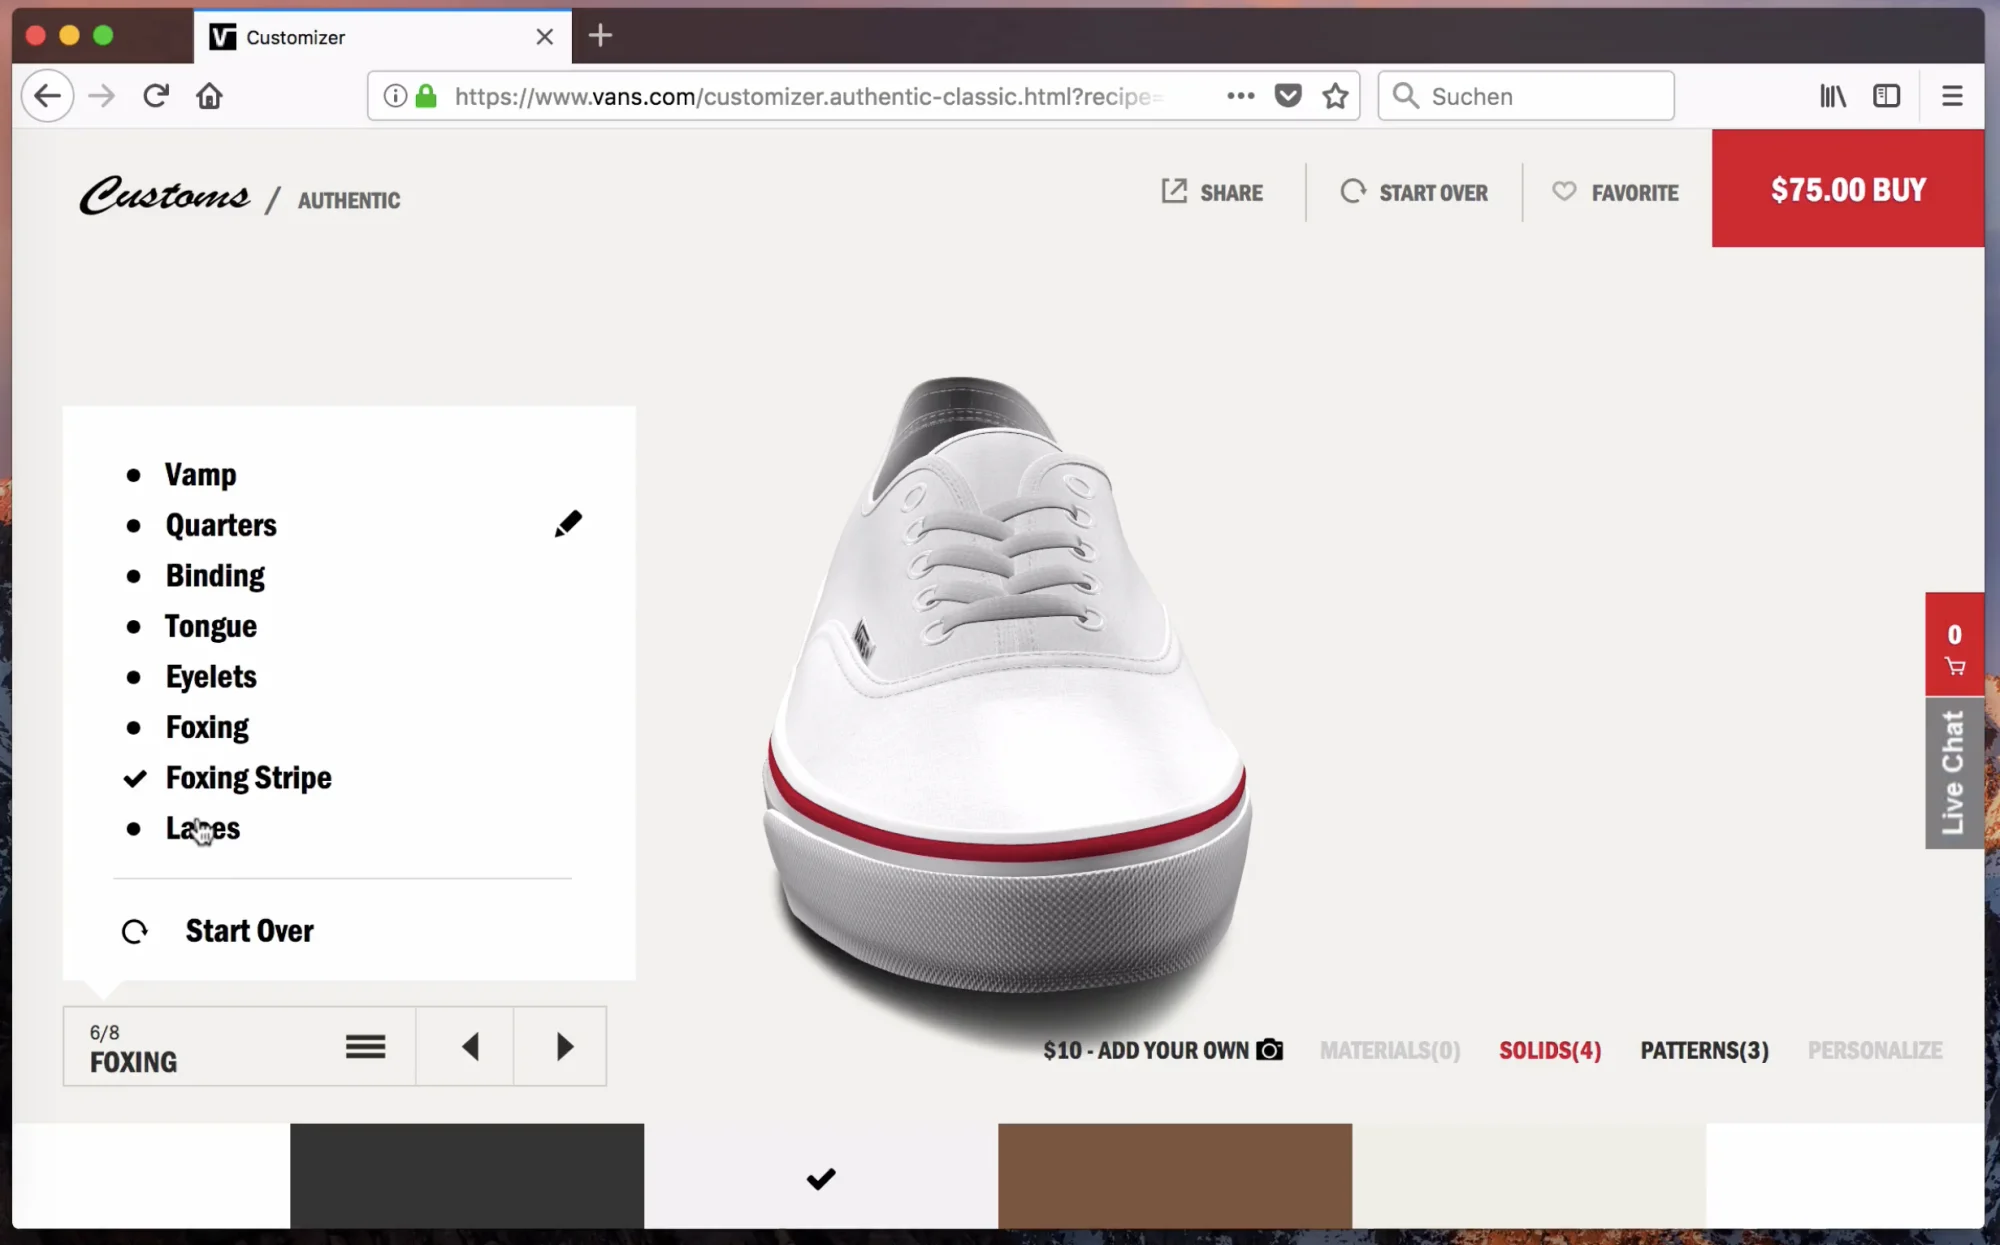The width and height of the screenshot is (2000, 1245).
Task: Click the browser back arrow button
Action: point(47,96)
